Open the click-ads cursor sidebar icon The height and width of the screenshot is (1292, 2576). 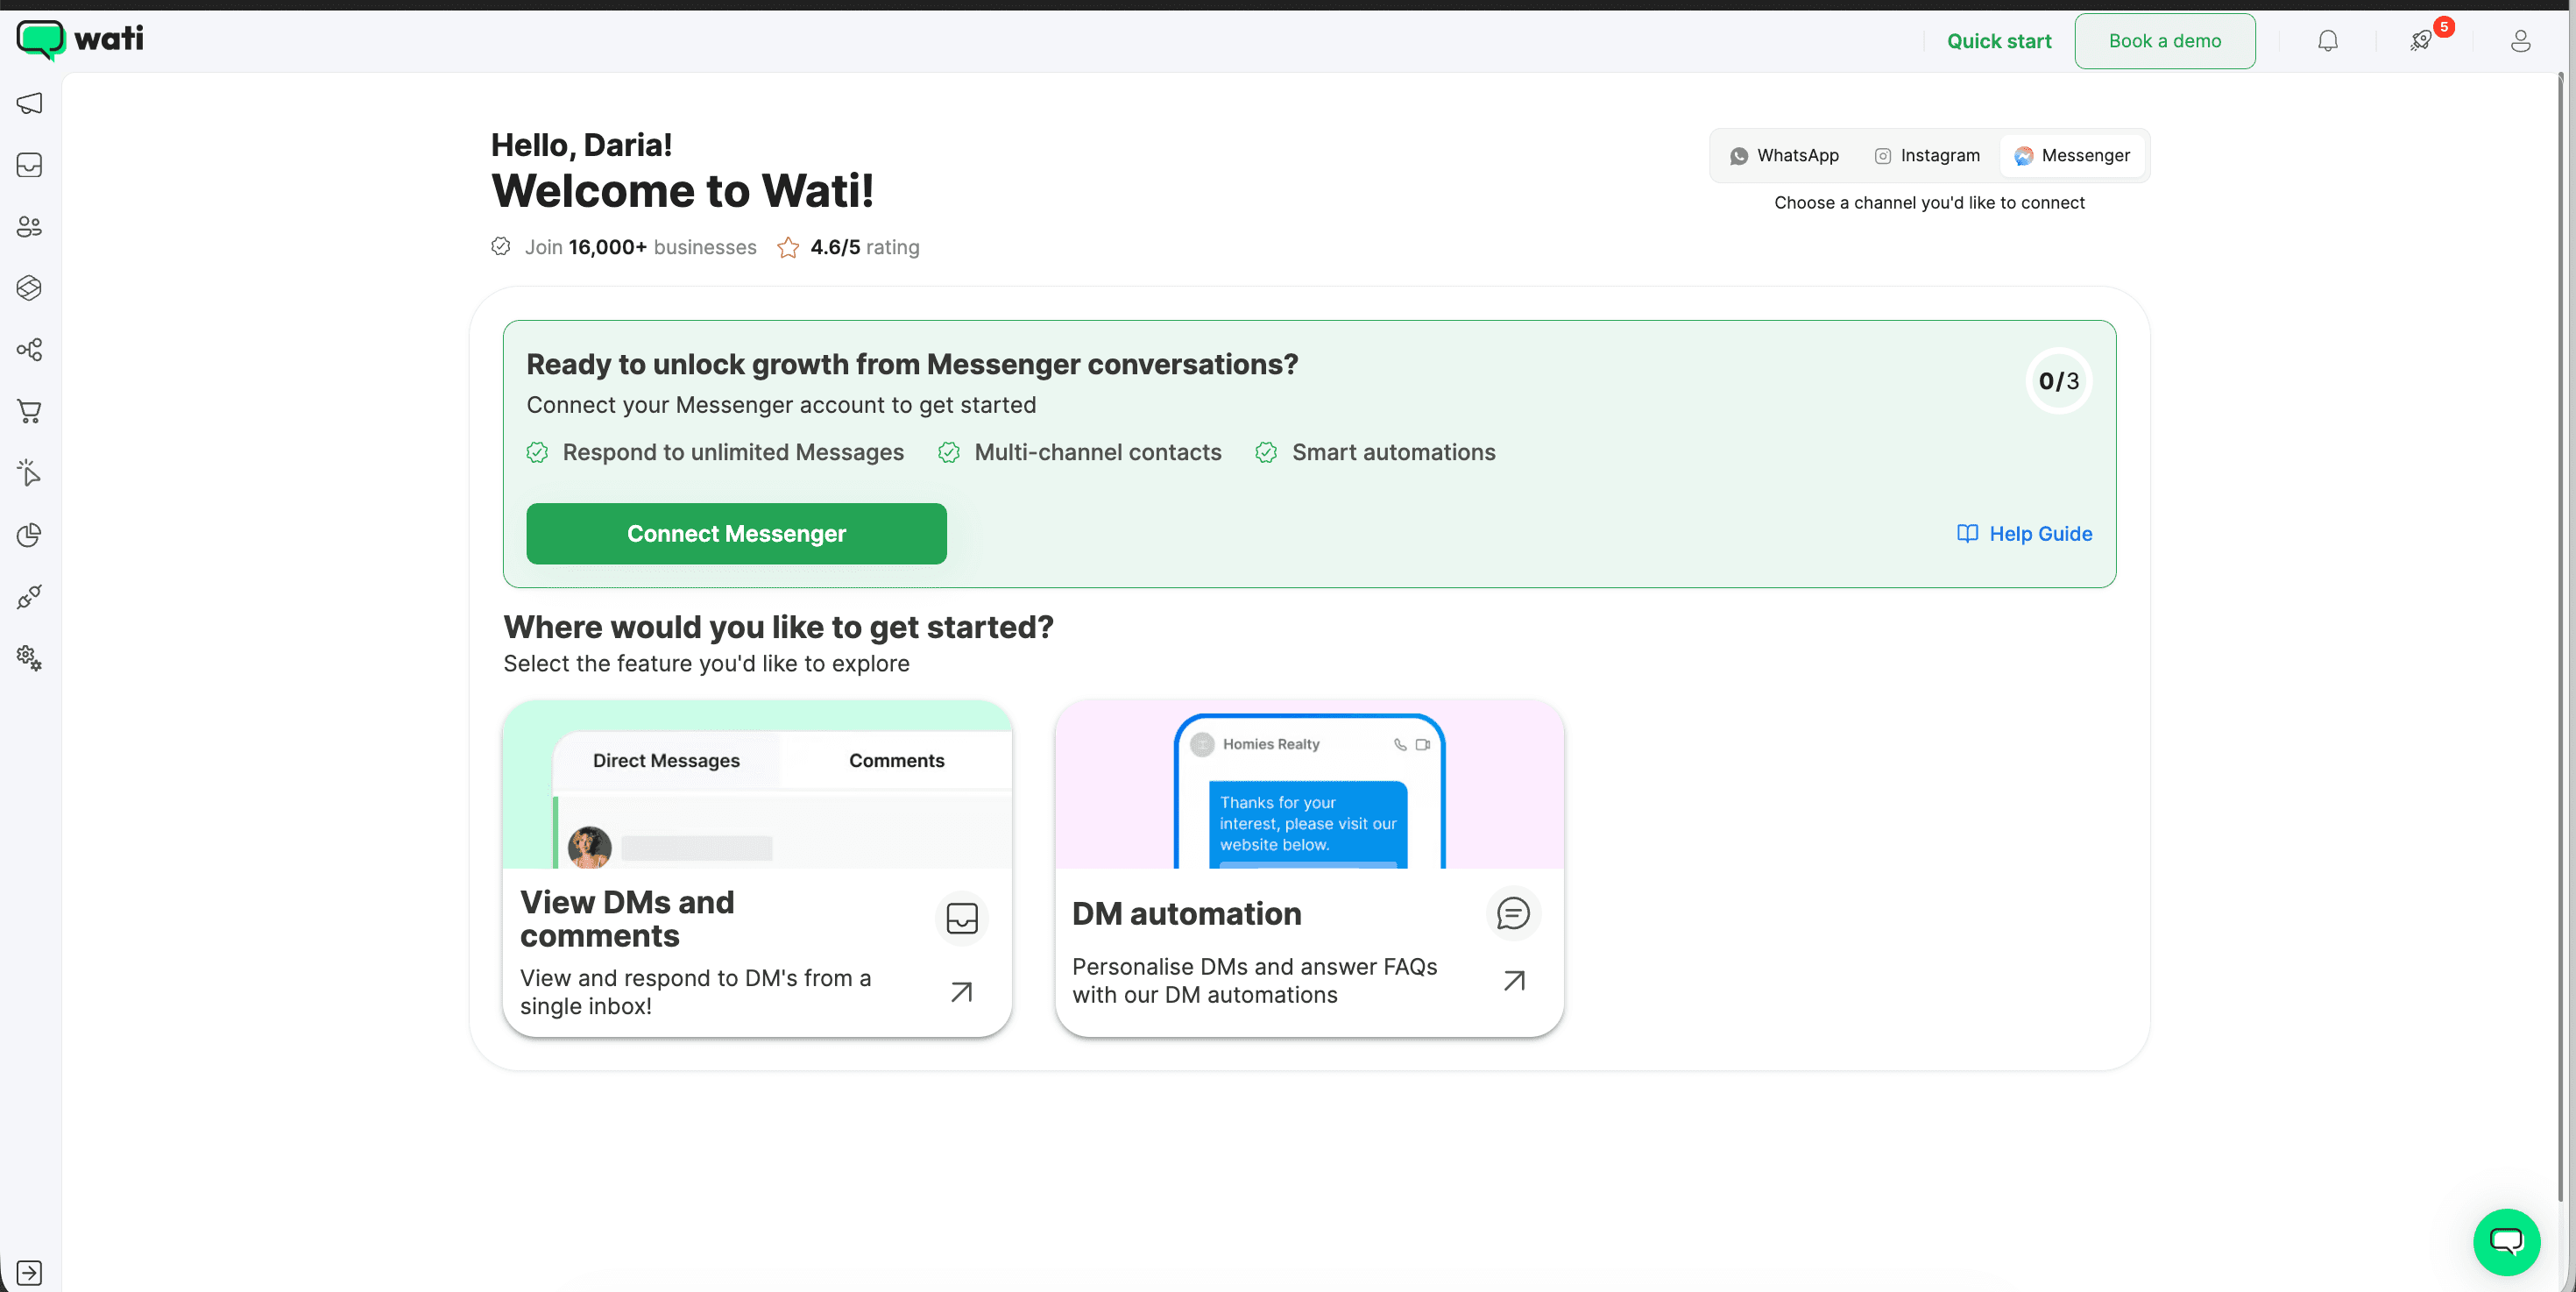(29, 473)
